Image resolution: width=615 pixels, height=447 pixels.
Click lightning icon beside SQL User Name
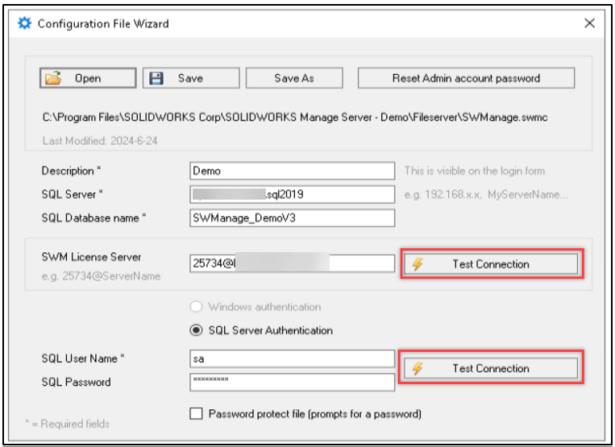pos(417,368)
